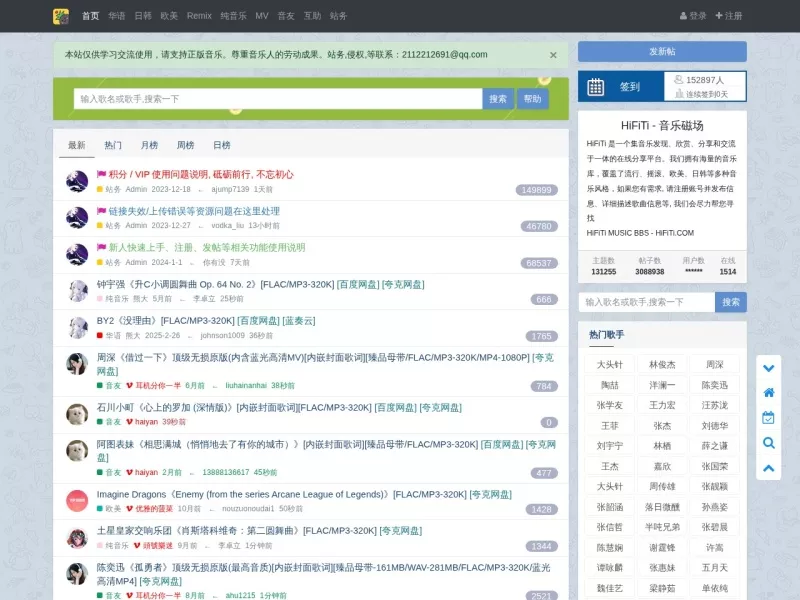The height and width of the screenshot is (600, 800).
Task: Open avatar beside 陈奕迅《孤勇者》post
Action: point(77,574)
